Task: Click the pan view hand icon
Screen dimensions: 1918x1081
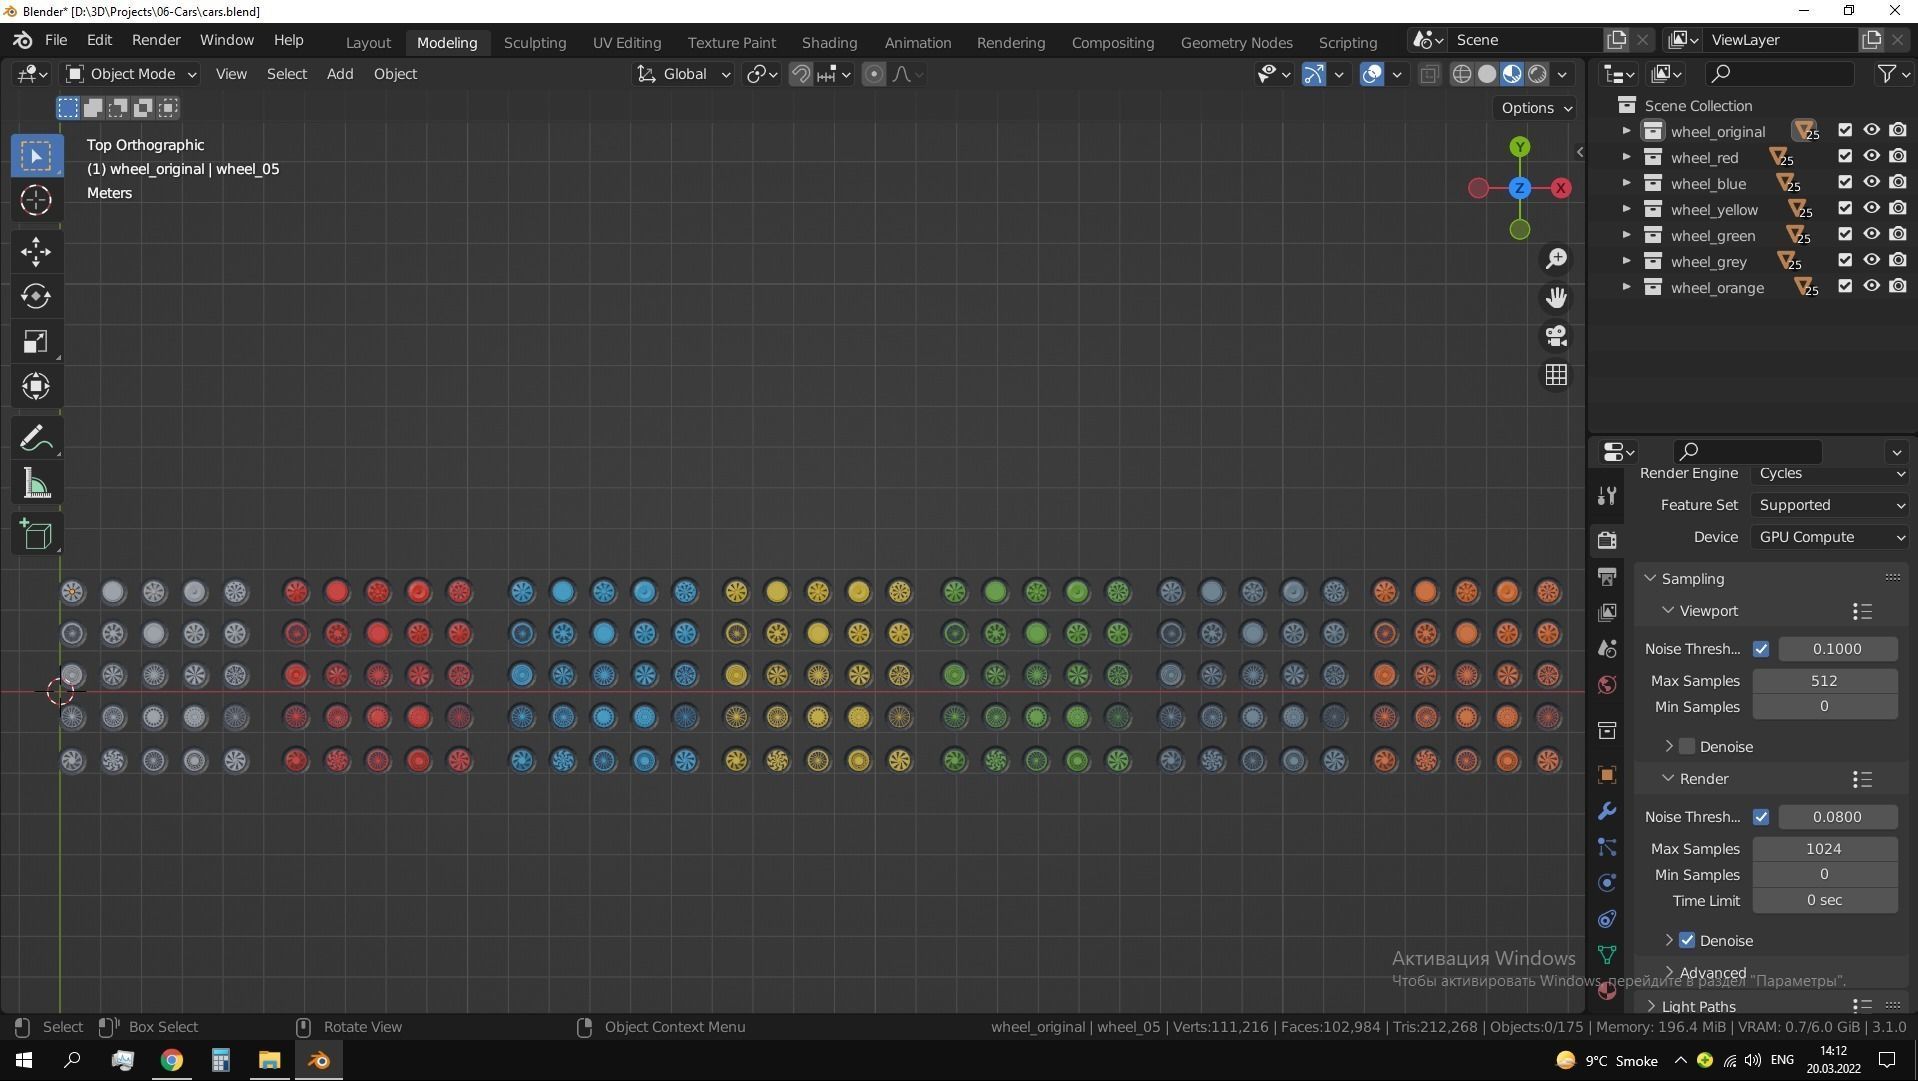Action: 1556,298
